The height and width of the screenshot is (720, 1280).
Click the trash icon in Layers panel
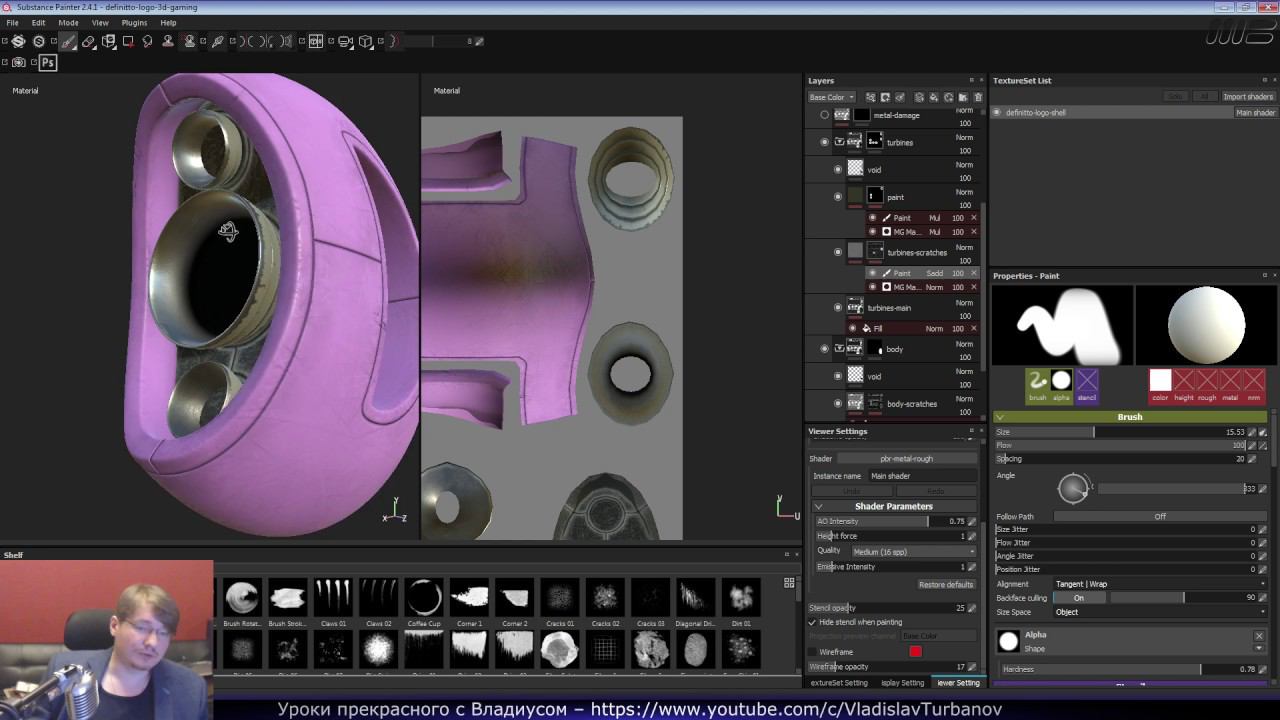[978, 97]
